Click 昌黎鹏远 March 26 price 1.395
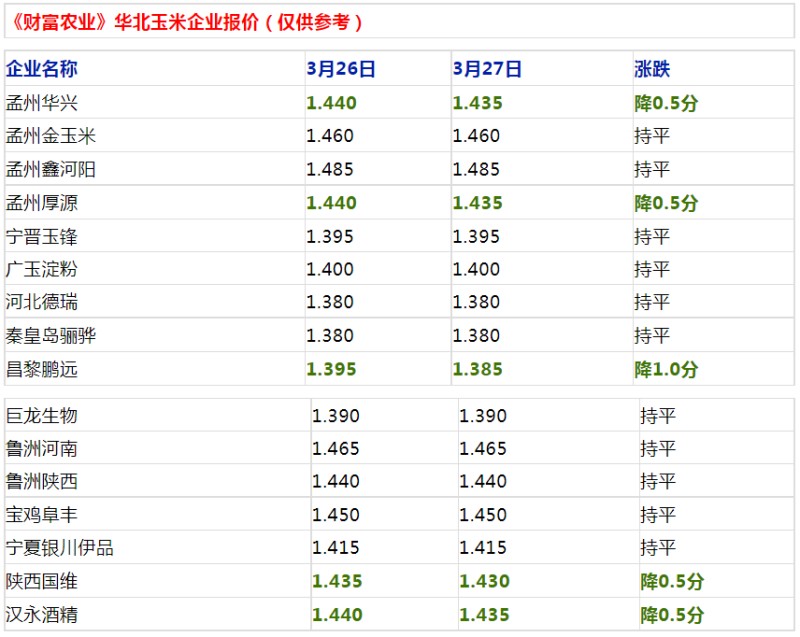Image resolution: width=800 pixels, height=637 pixels. pos(331,369)
